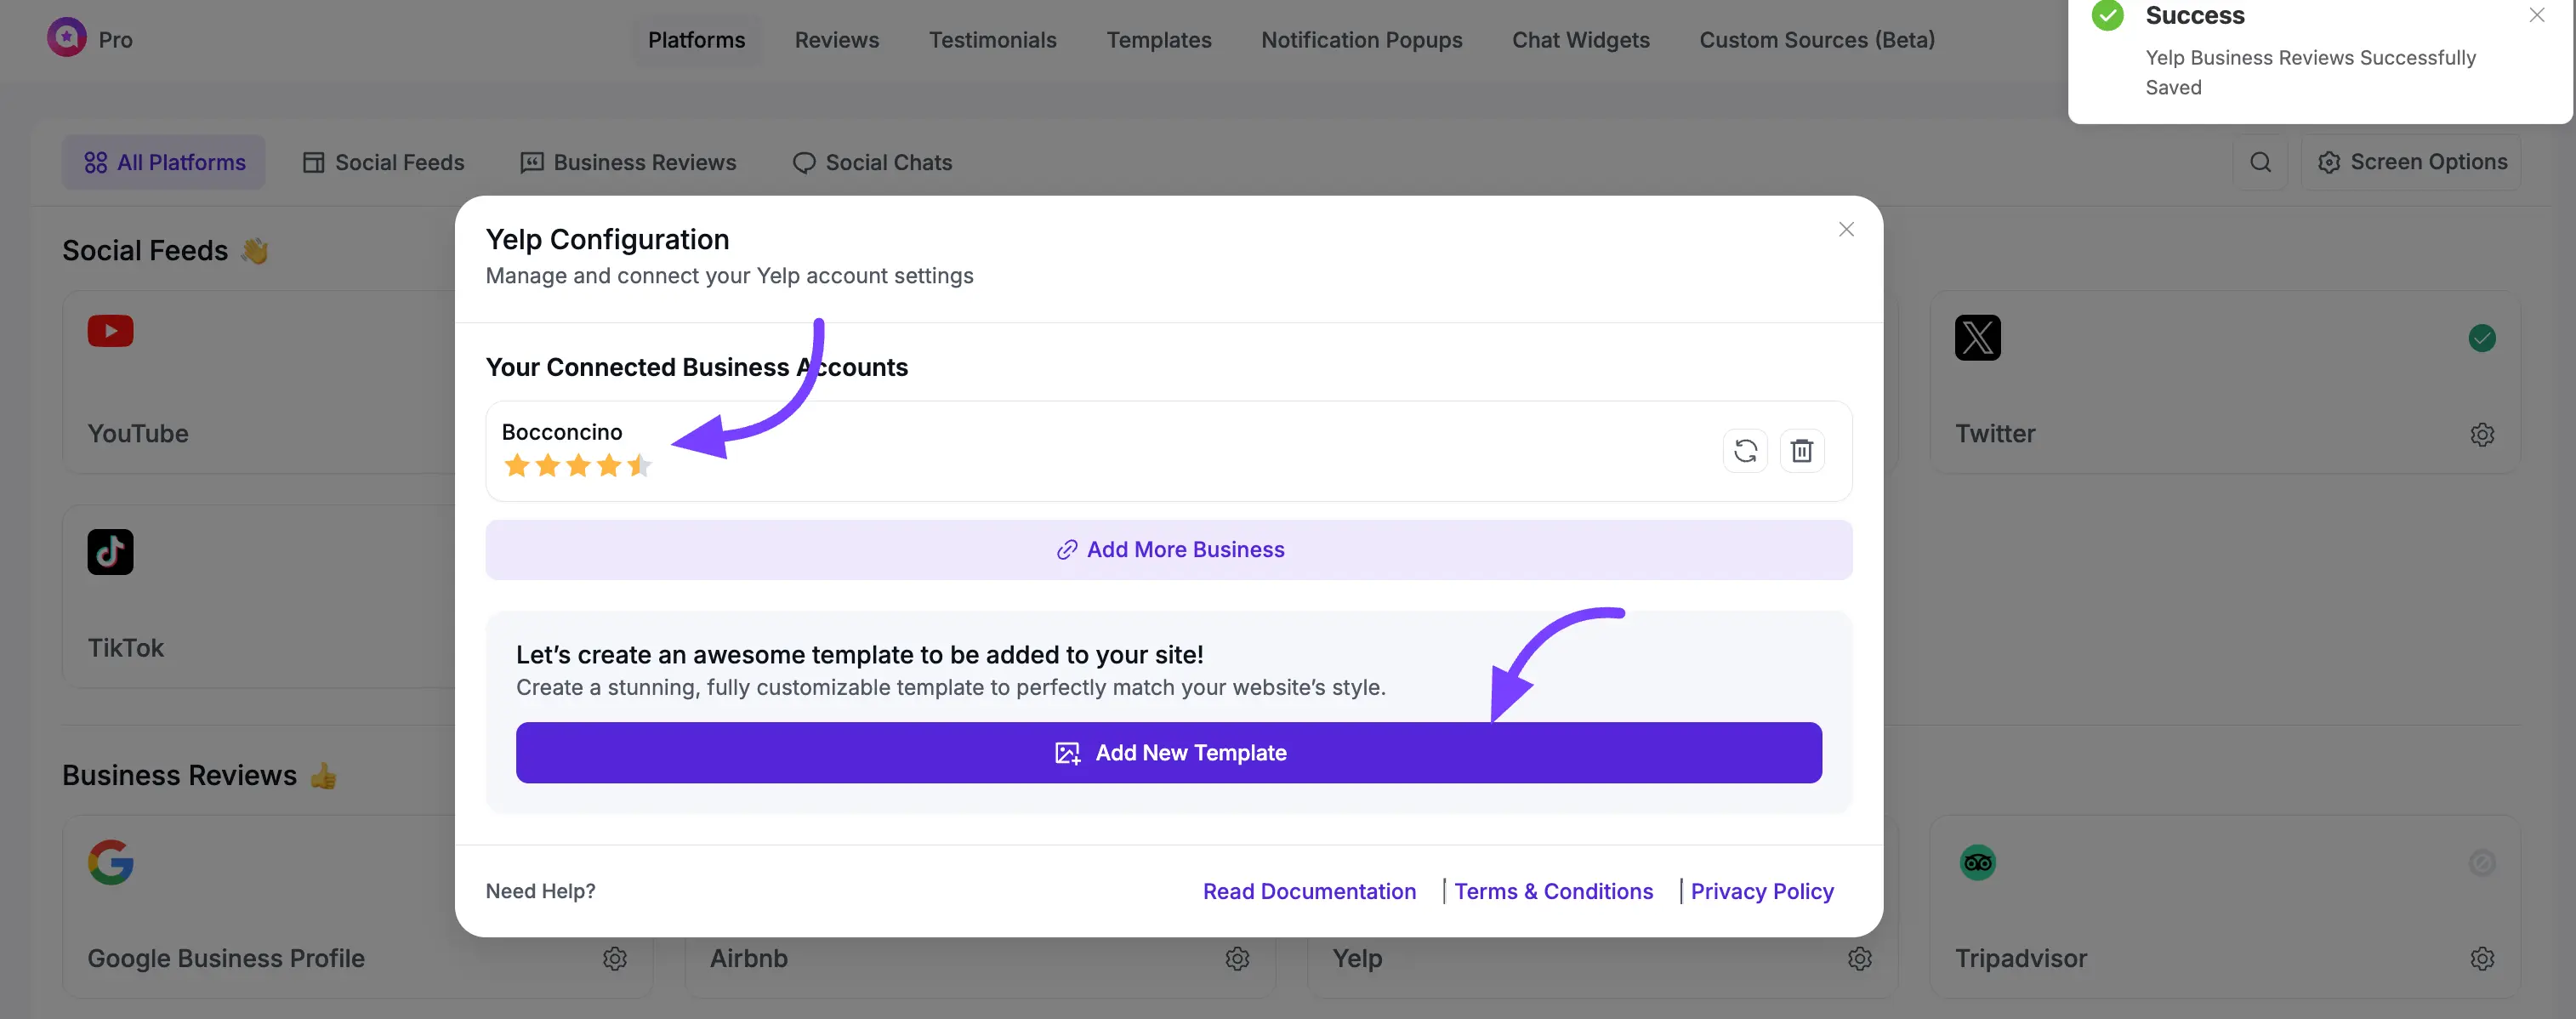2576x1019 pixels.
Task: Click the Tripadvisor owl icon
Action: [1977, 862]
